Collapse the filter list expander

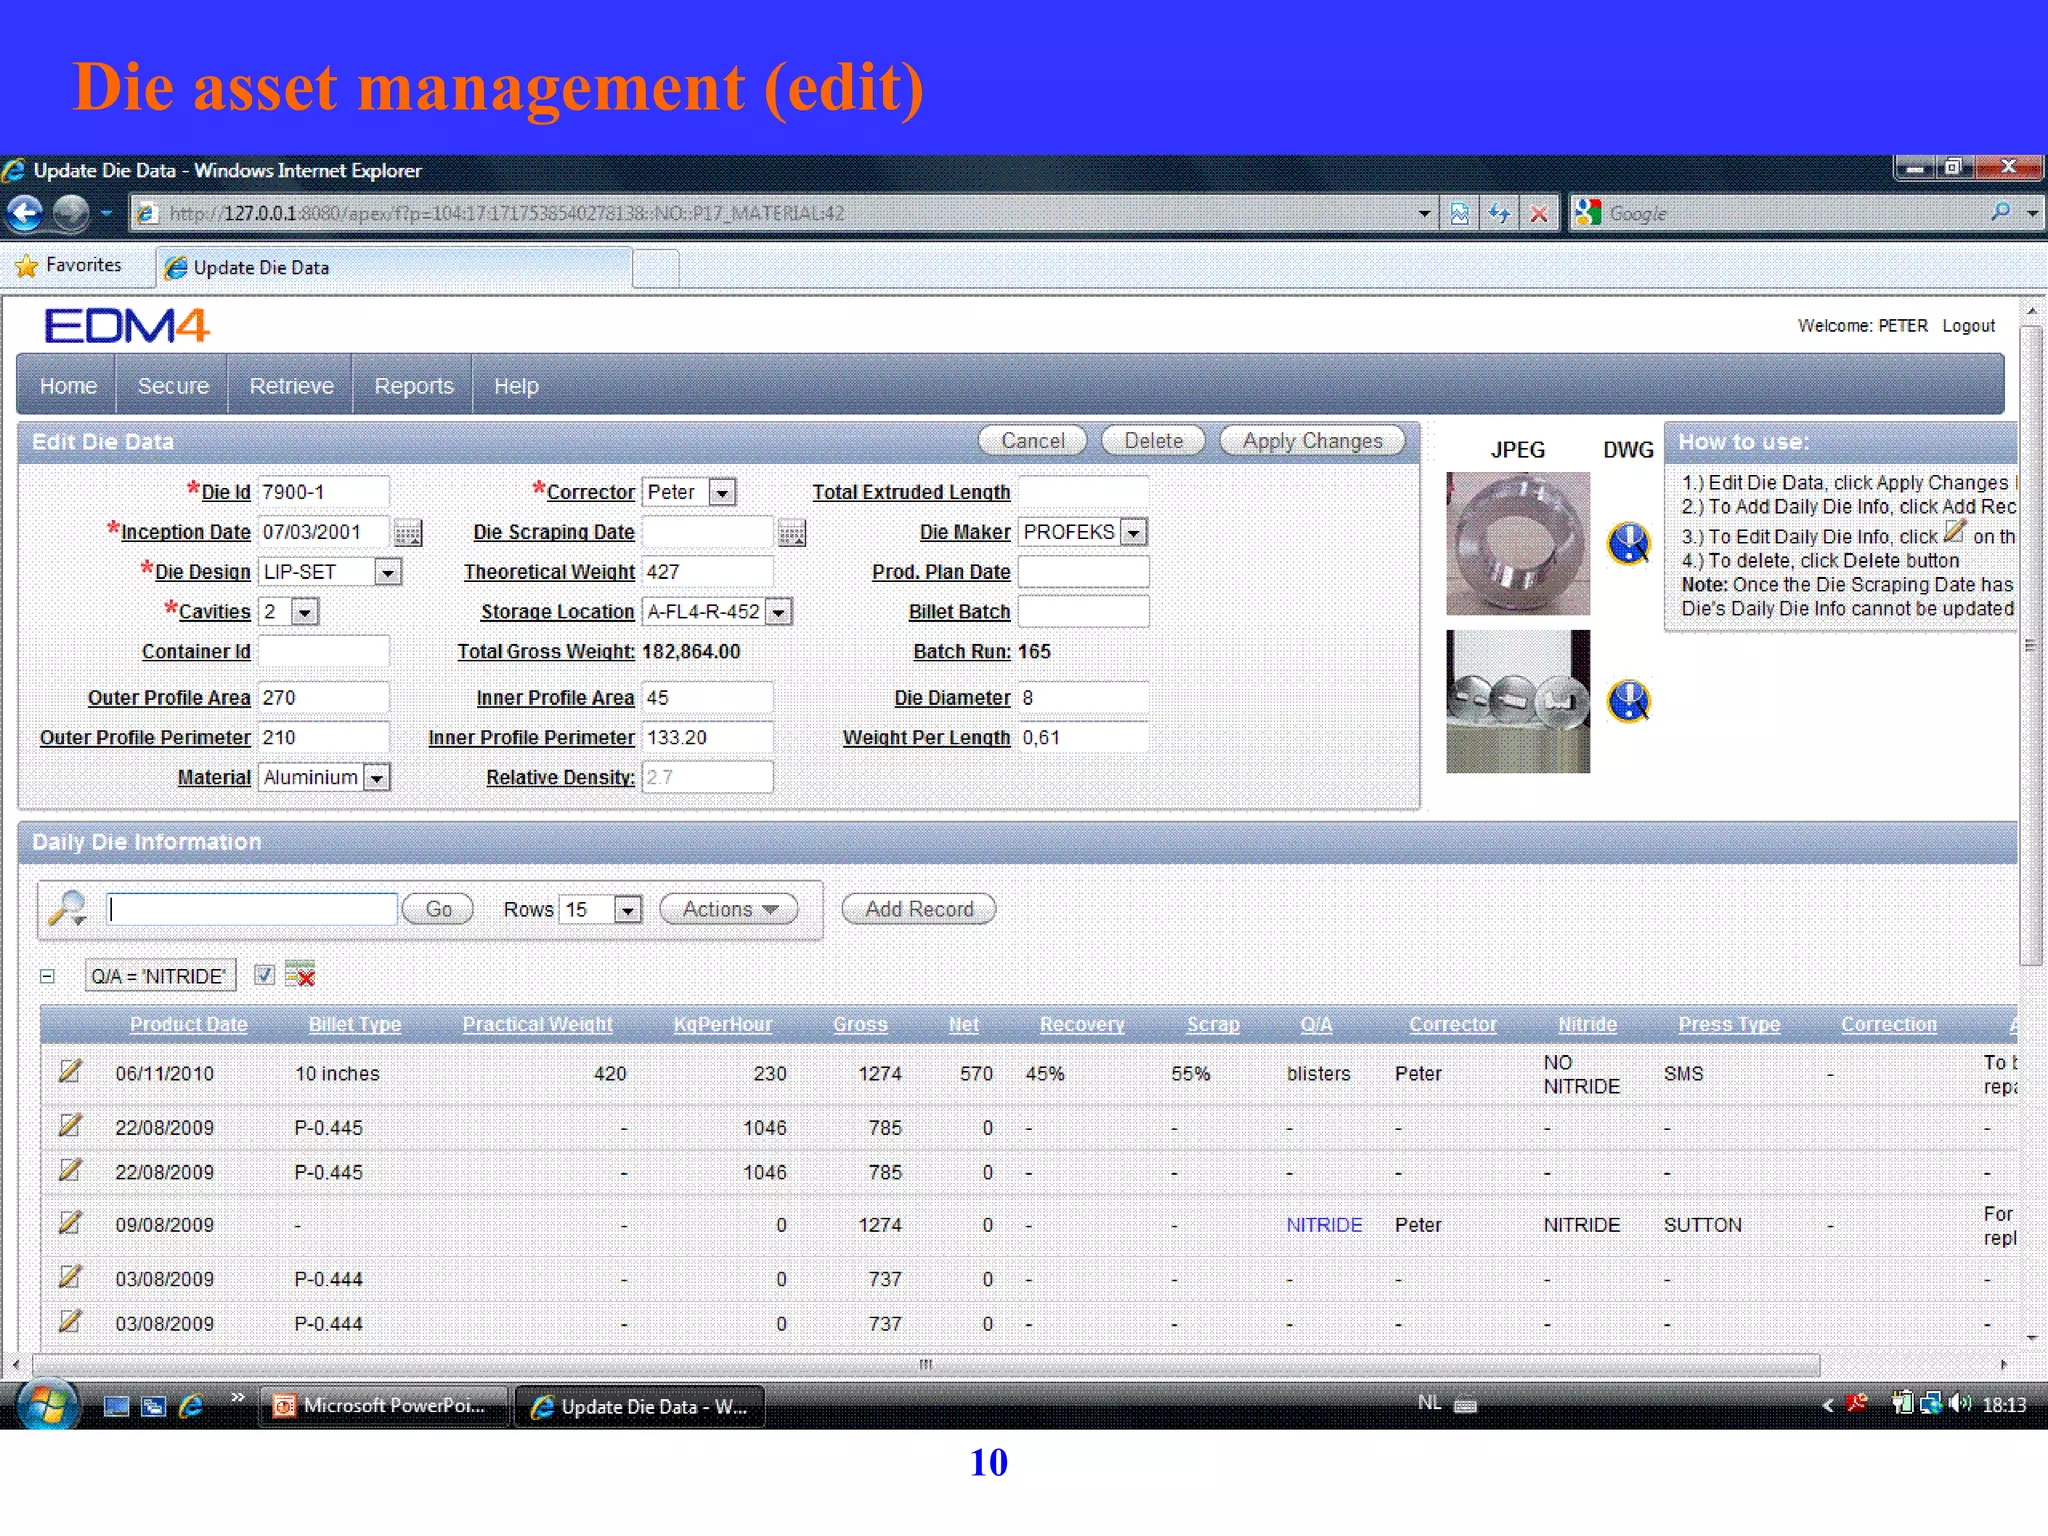point(47,976)
